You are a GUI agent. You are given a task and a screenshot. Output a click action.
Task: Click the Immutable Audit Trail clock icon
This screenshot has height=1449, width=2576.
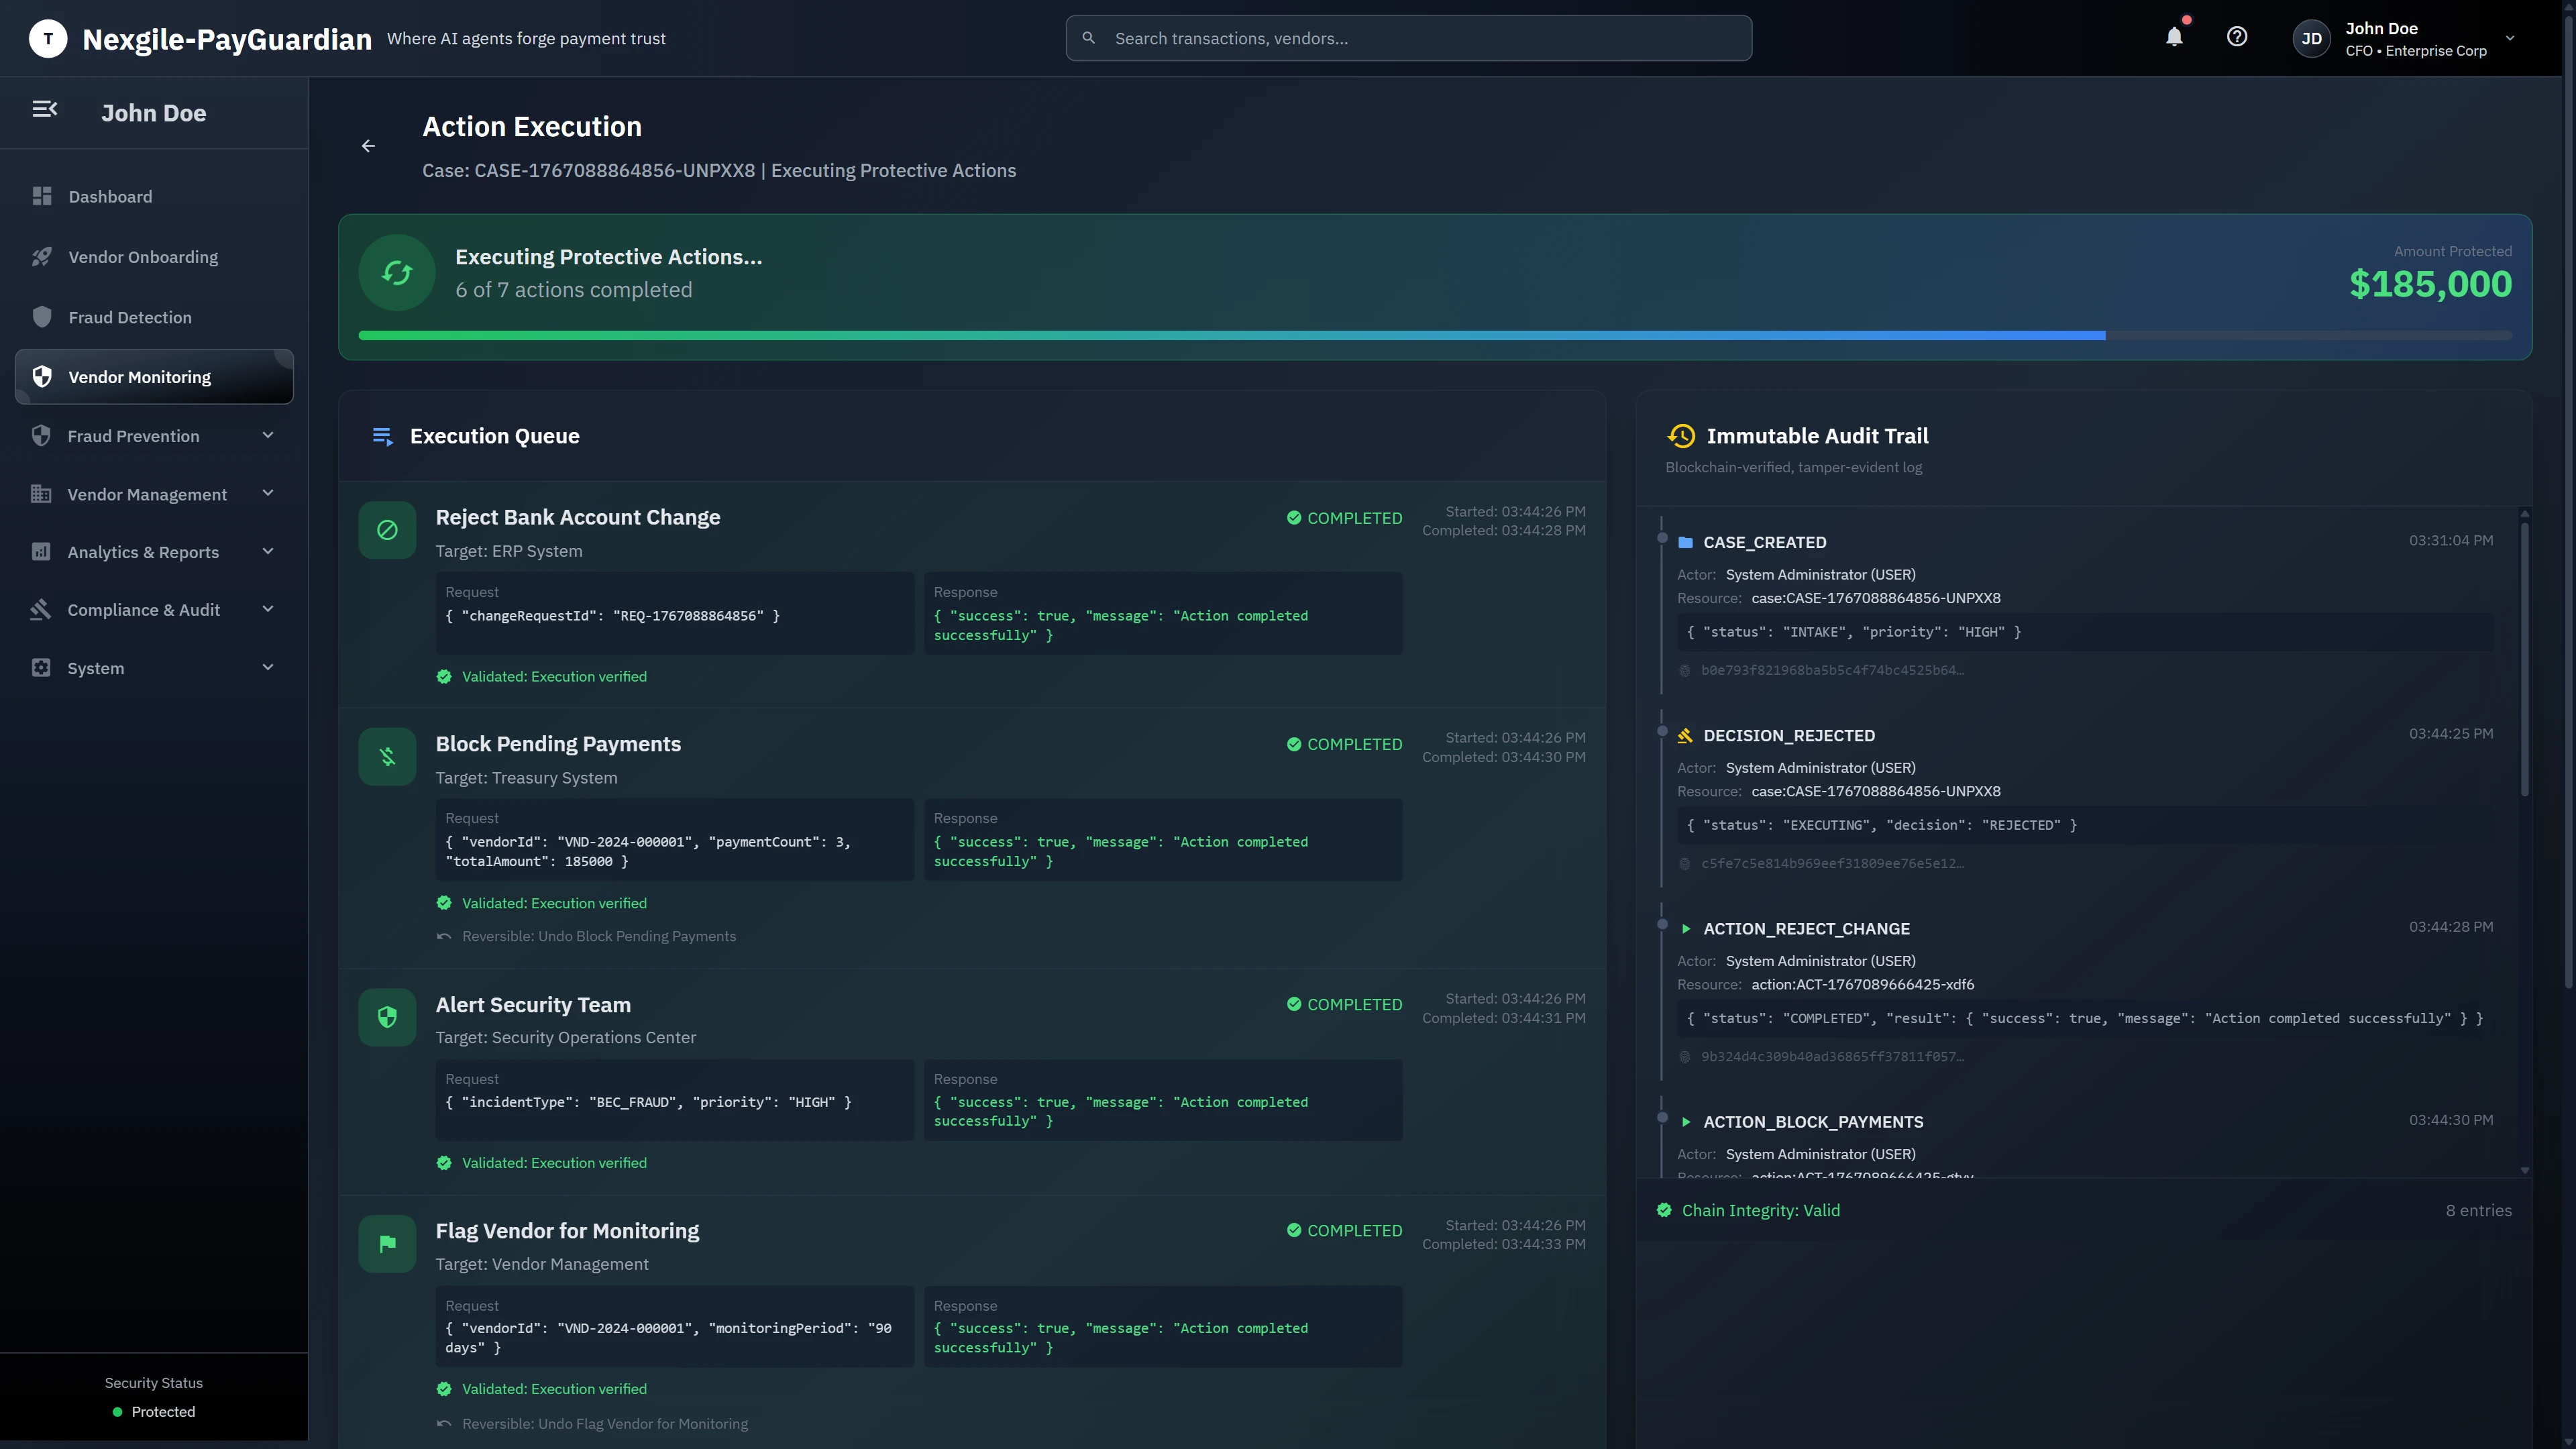pos(1682,436)
